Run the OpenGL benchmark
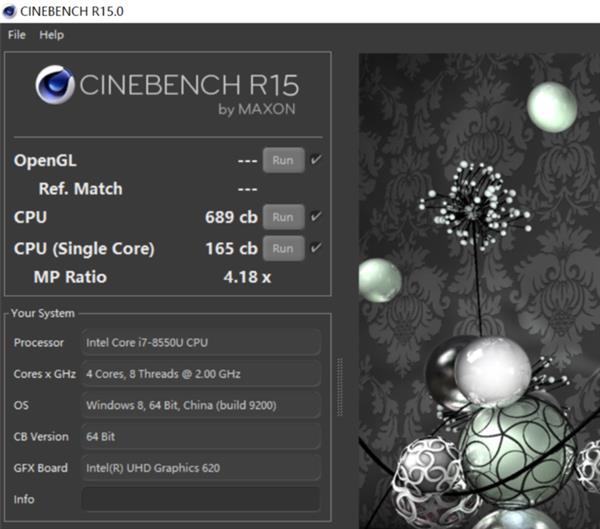 tap(282, 160)
